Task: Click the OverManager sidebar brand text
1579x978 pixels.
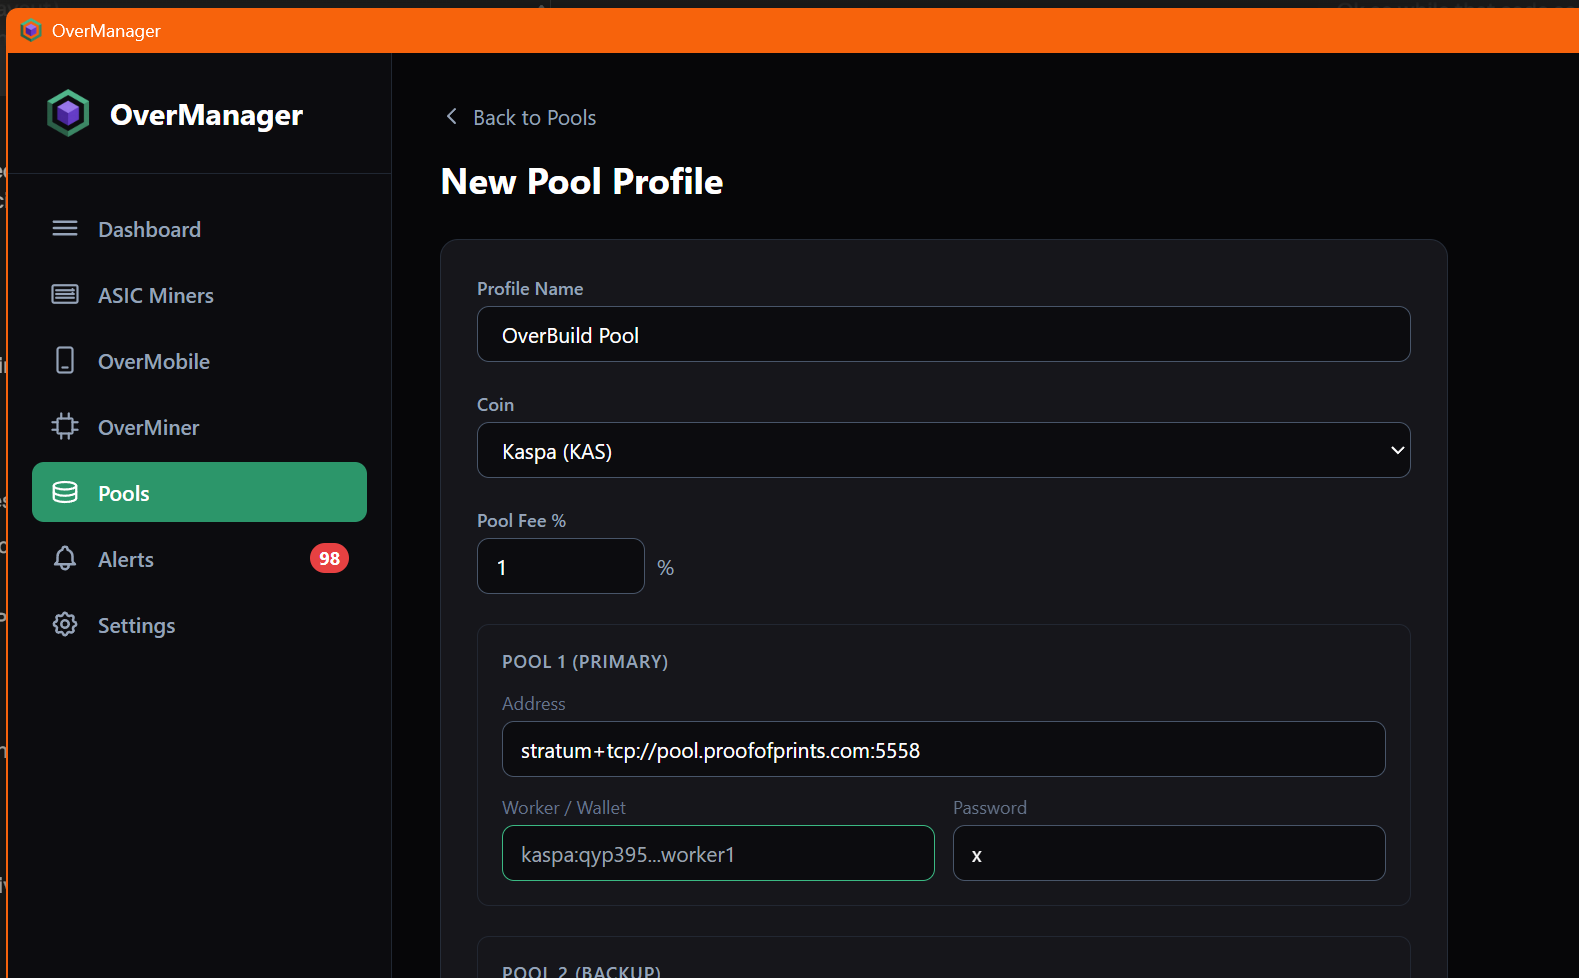Action: point(206,115)
